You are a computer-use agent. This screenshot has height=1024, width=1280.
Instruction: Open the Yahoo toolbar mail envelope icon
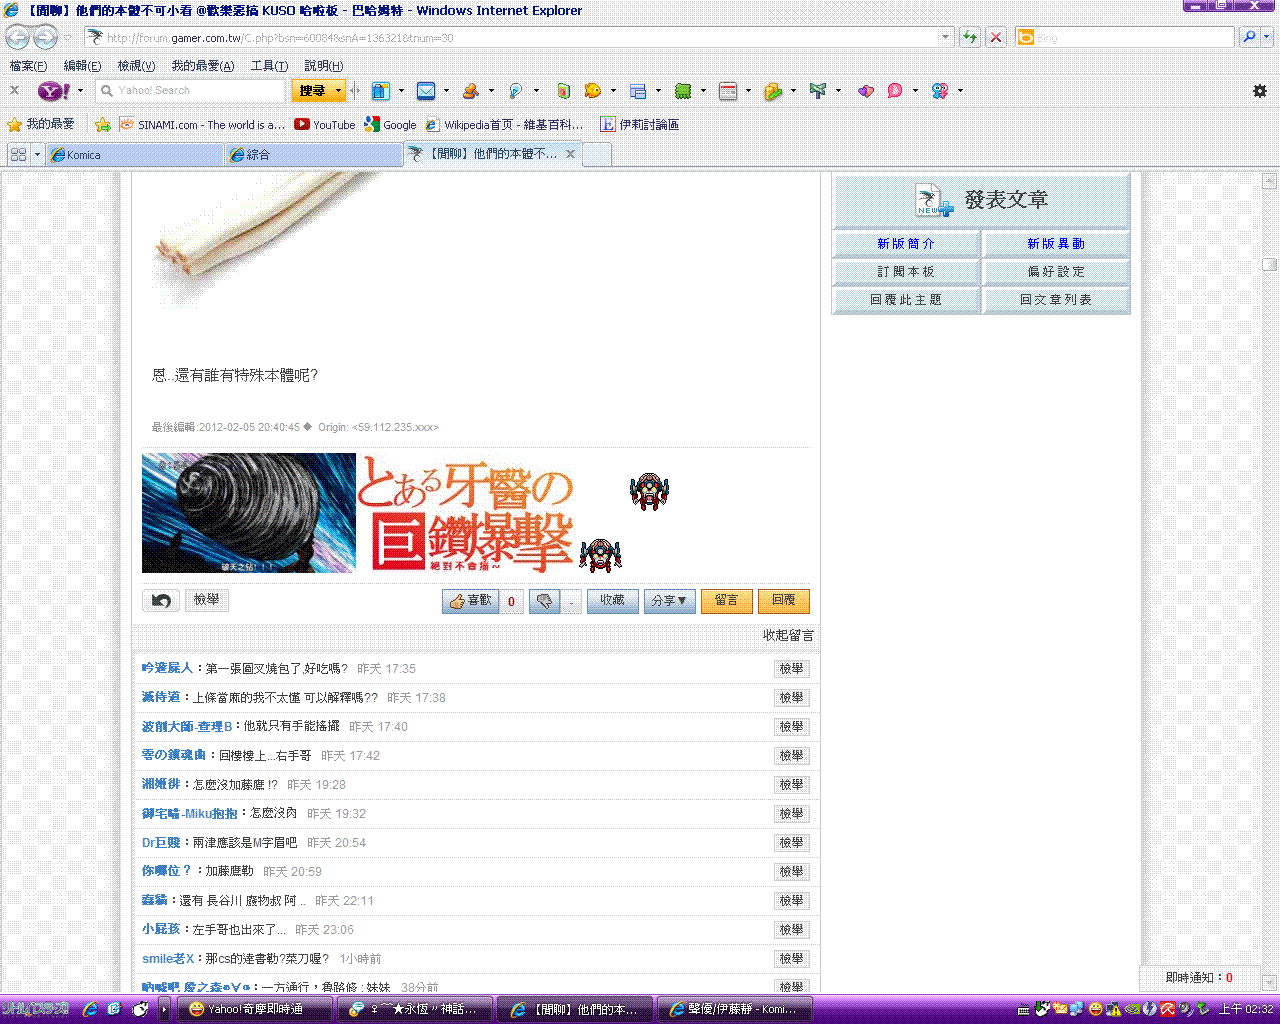click(x=426, y=91)
